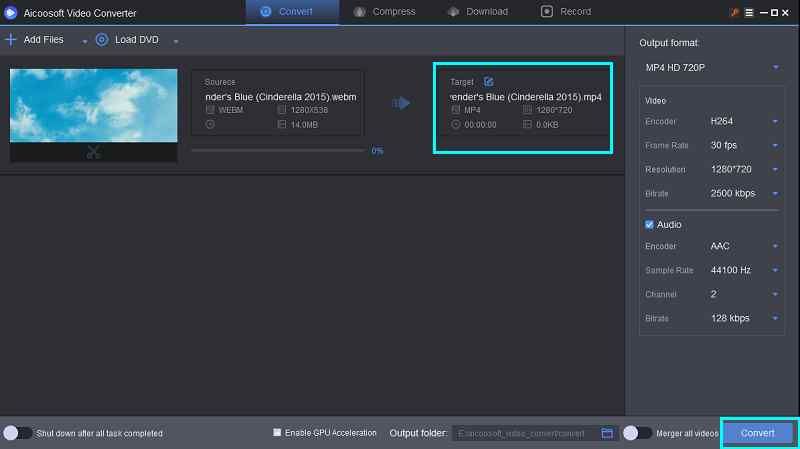Toggle shut down after all task completed
The height and width of the screenshot is (449, 800).
(x=17, y=433)
